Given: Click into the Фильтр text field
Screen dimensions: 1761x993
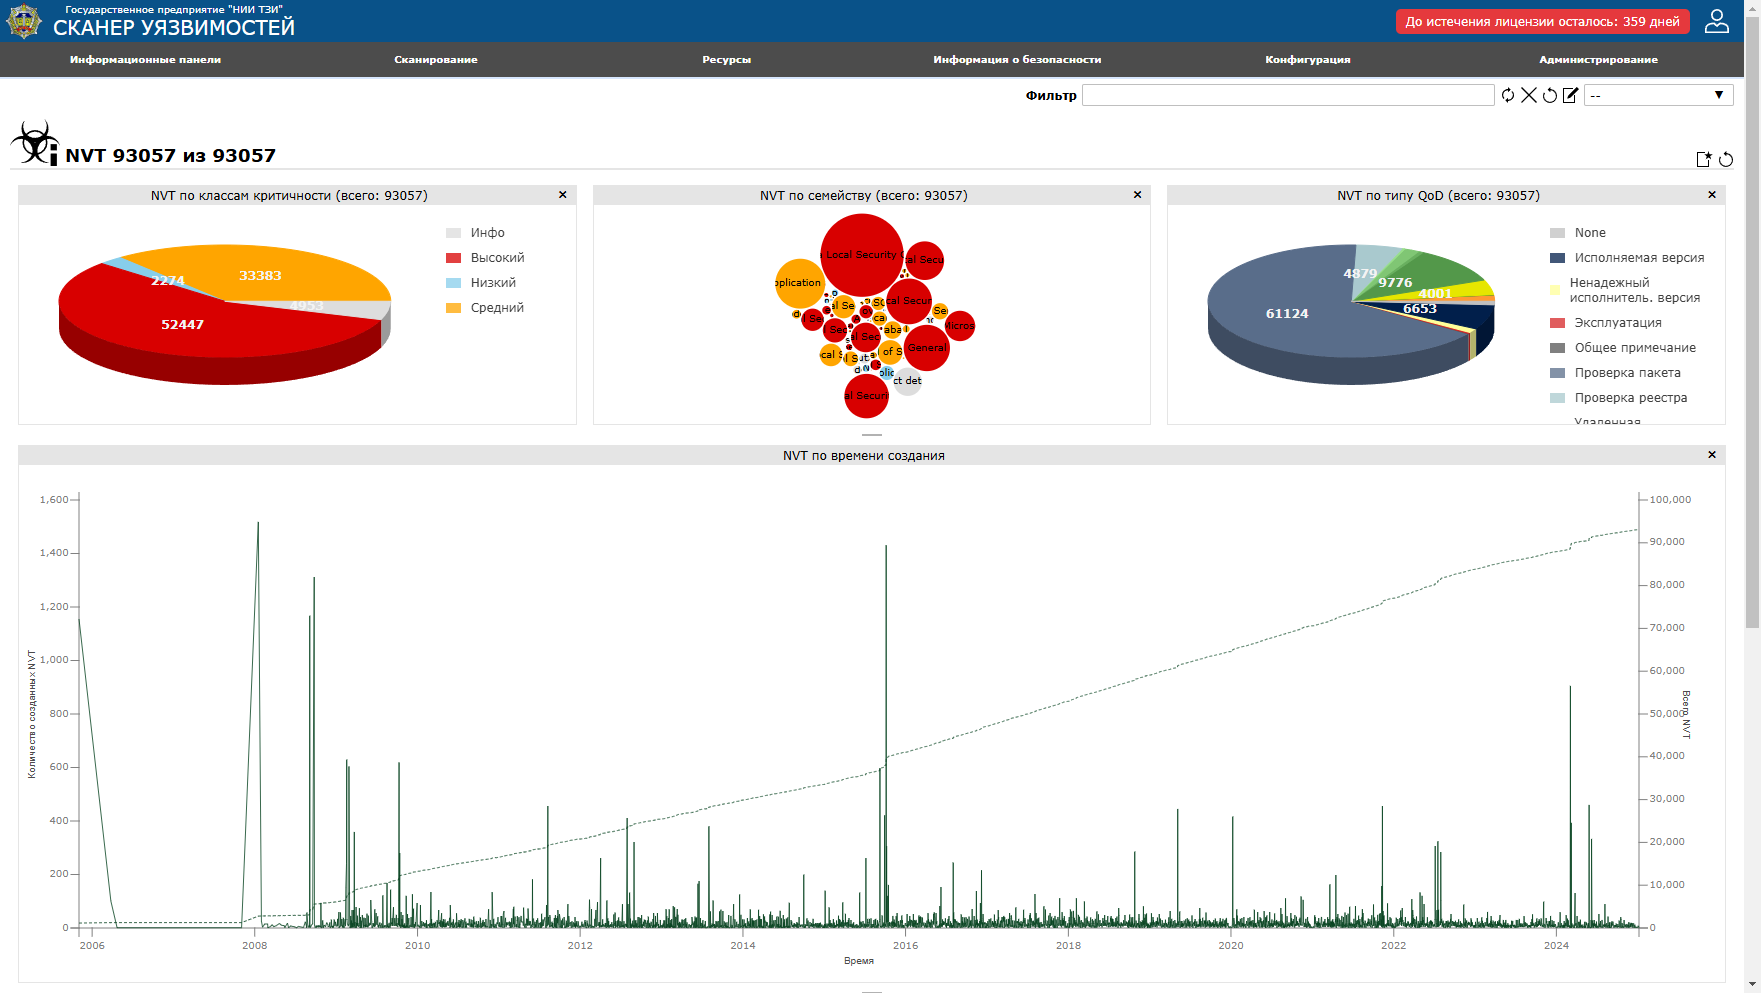Looking at the screenshot, I should point(1287,95).
